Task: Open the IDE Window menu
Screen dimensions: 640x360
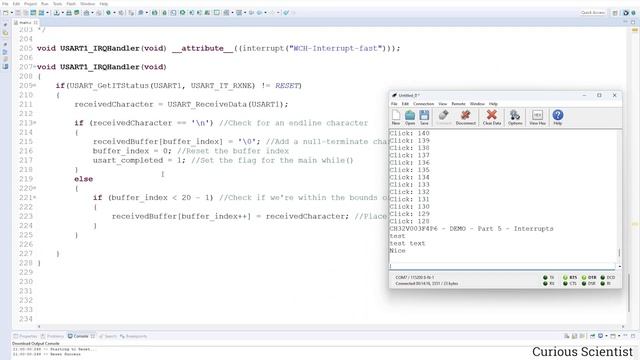Action: (87, 4)
